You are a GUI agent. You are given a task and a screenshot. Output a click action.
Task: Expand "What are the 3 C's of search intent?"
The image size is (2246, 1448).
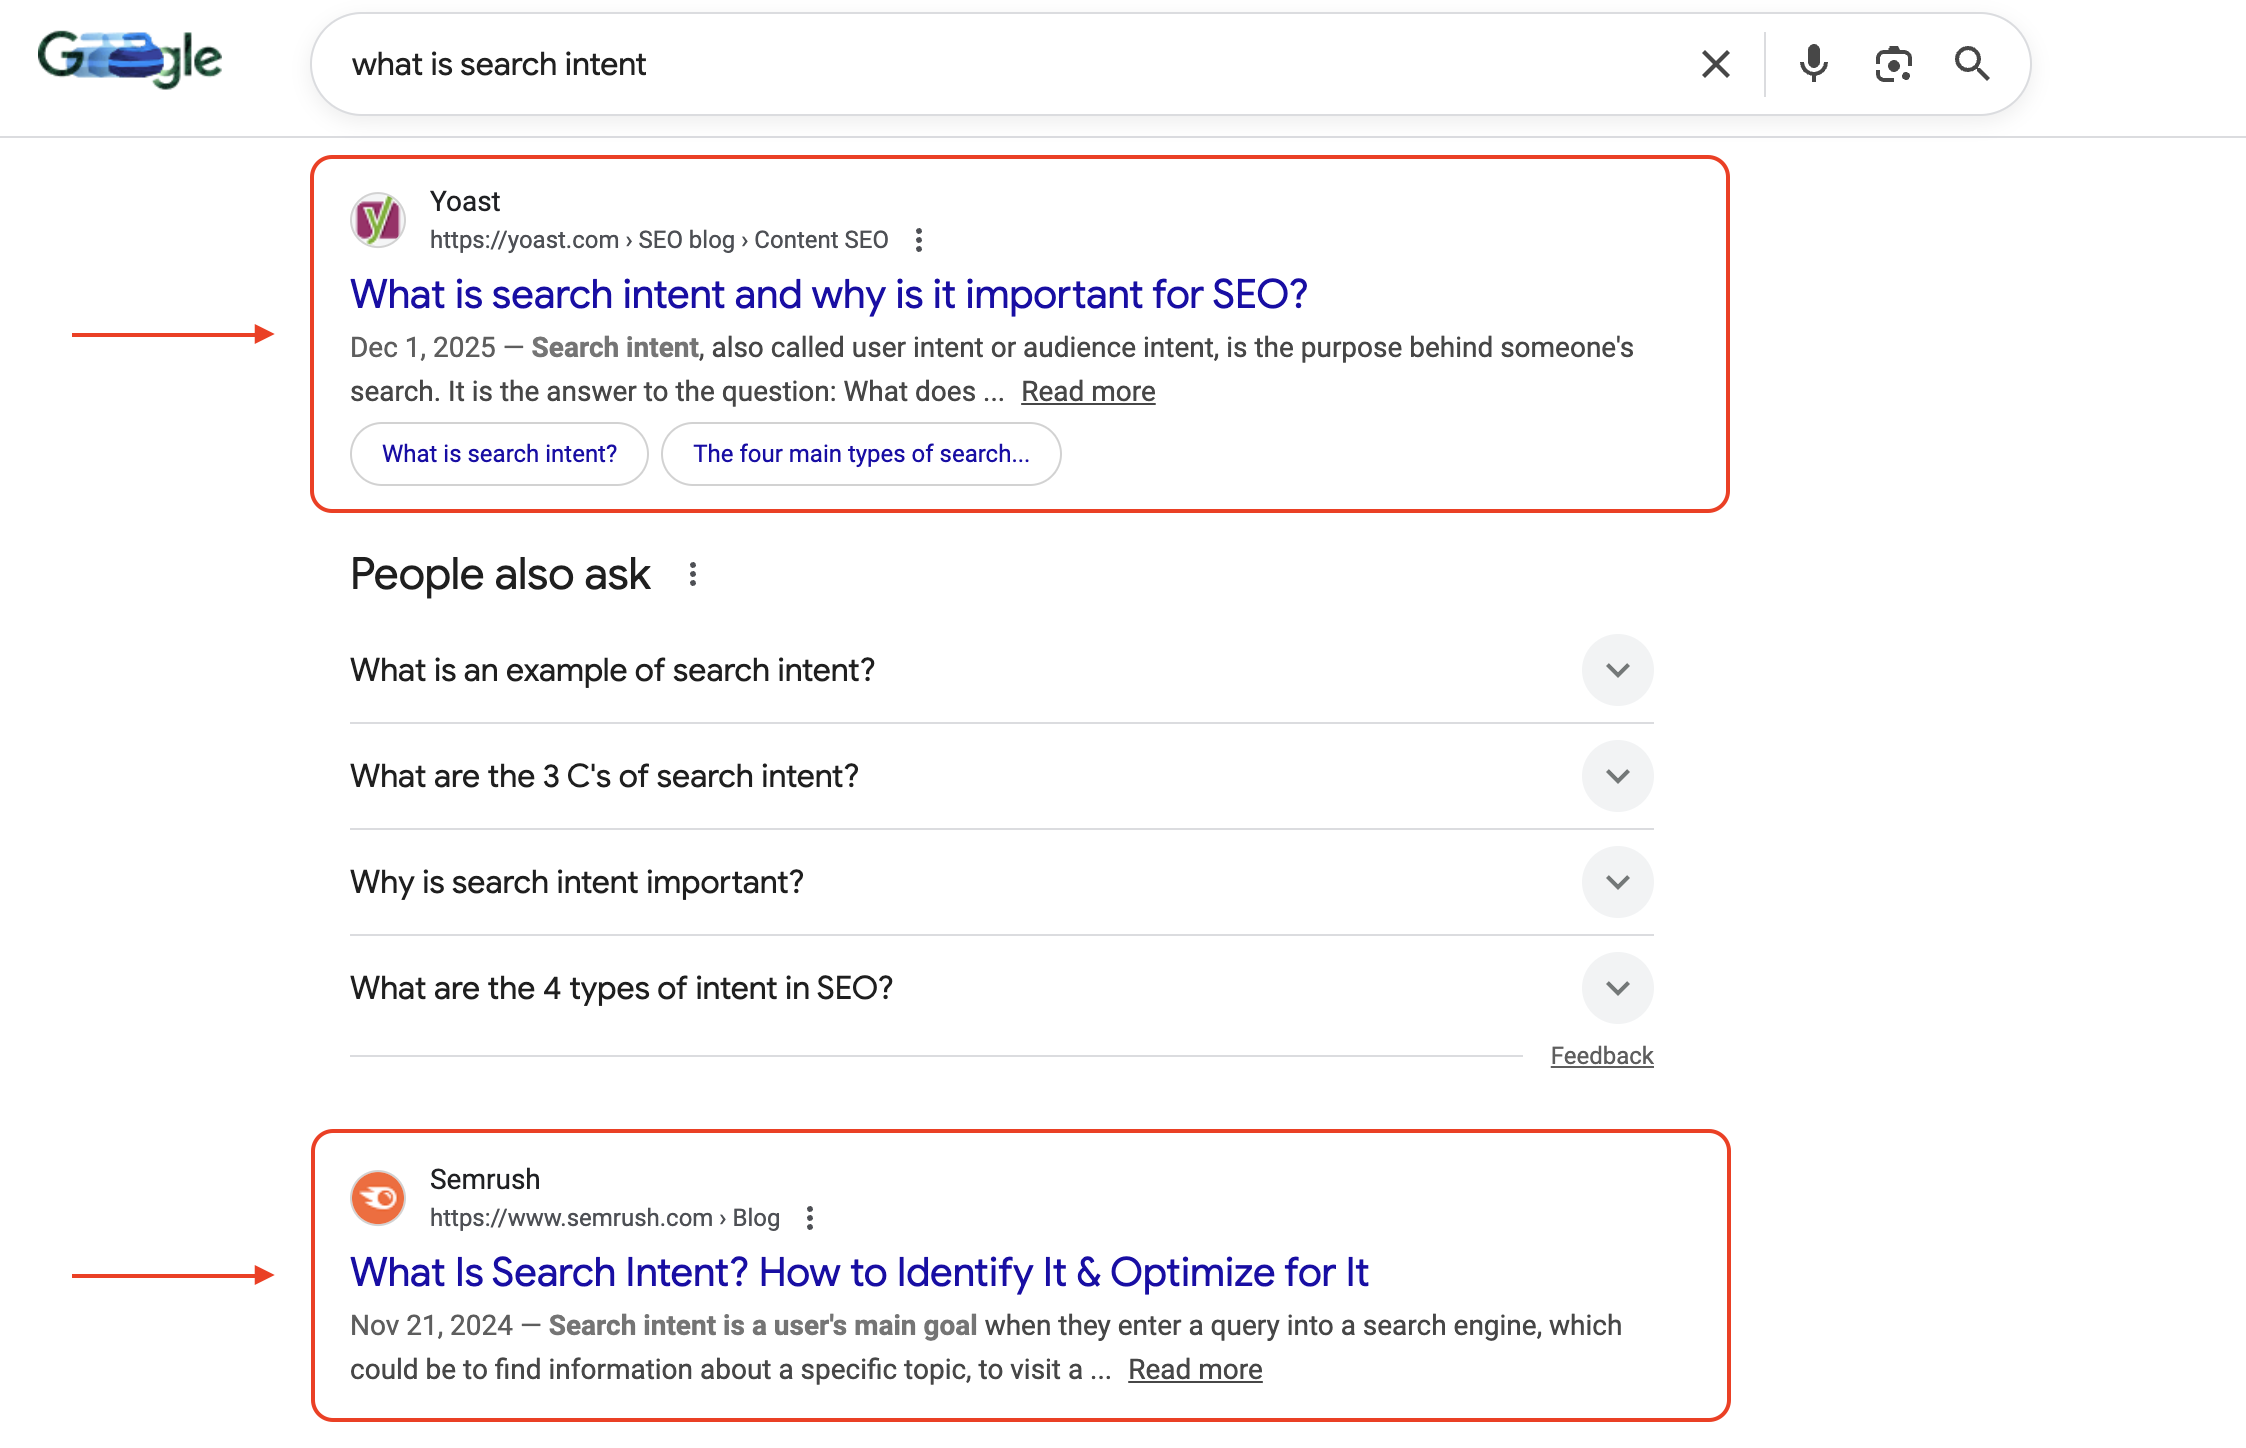pyautogui.click(x=1617, y=776)
